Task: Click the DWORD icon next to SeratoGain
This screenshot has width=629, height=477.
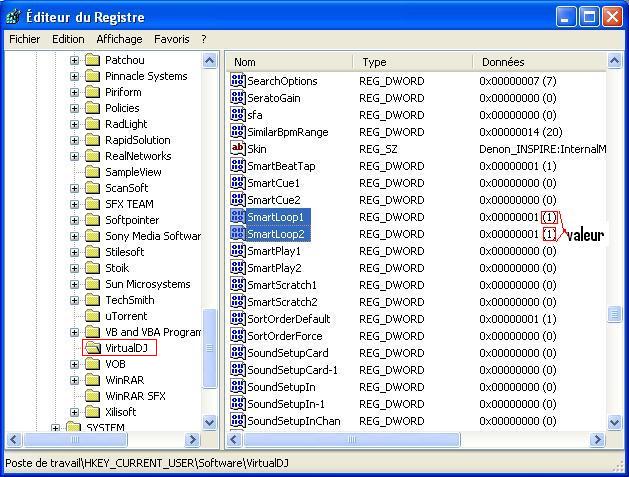Action: [237, 97]
